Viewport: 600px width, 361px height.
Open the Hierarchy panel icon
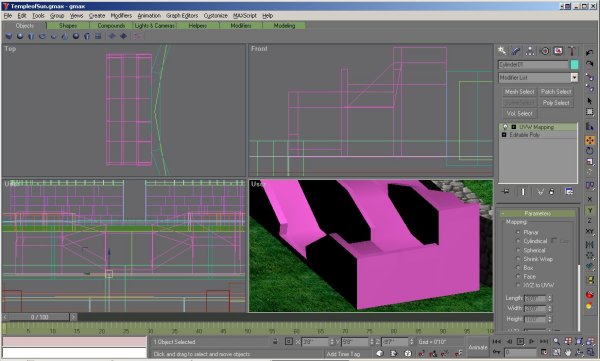point(530,51)
